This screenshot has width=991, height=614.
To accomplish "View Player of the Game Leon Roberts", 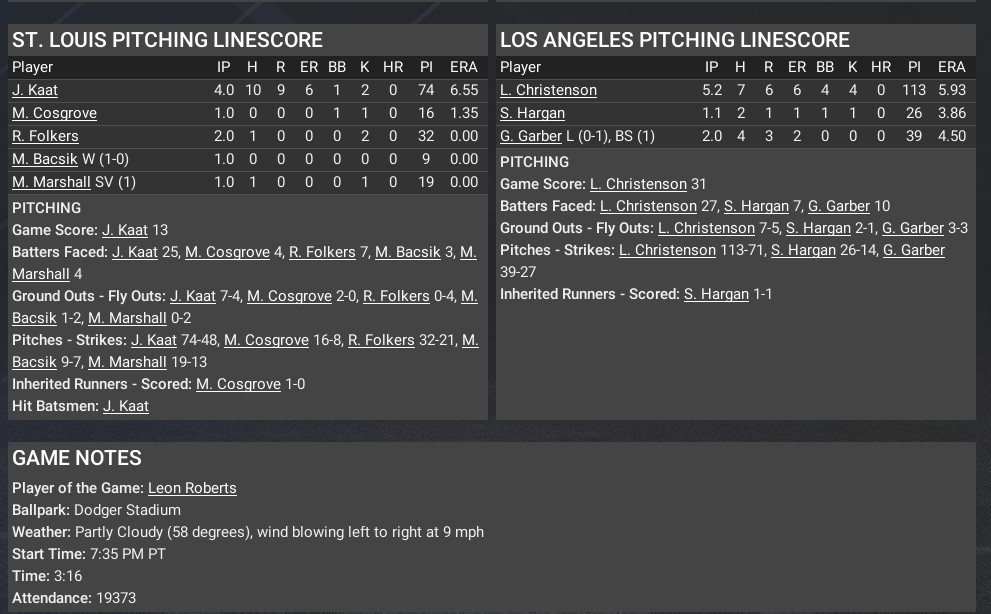I will point(192,488).
